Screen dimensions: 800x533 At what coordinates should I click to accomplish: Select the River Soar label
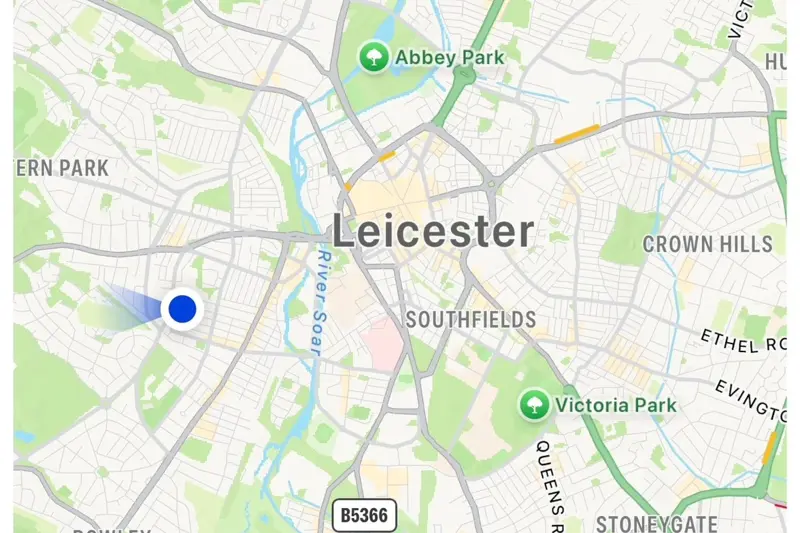320,302
